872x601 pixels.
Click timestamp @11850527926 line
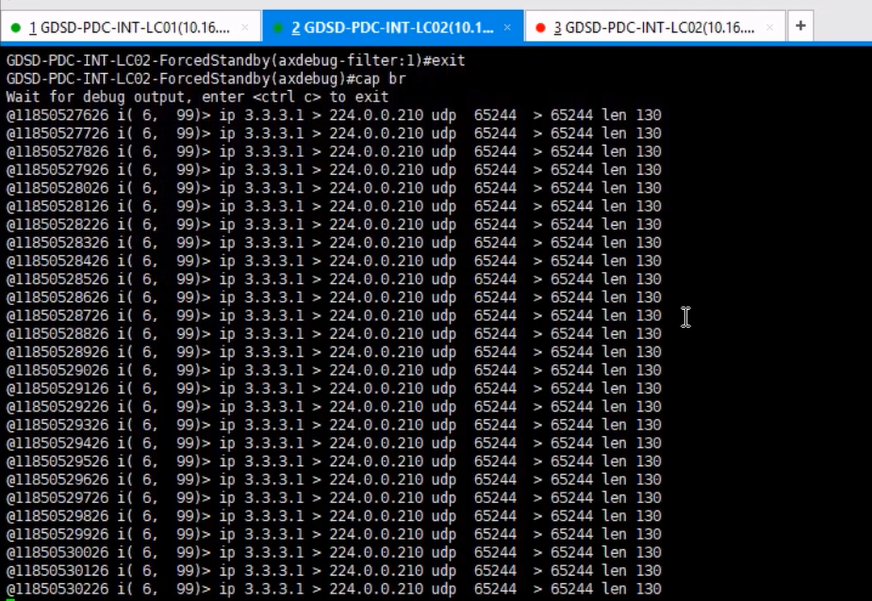click(x=334, y=170)
